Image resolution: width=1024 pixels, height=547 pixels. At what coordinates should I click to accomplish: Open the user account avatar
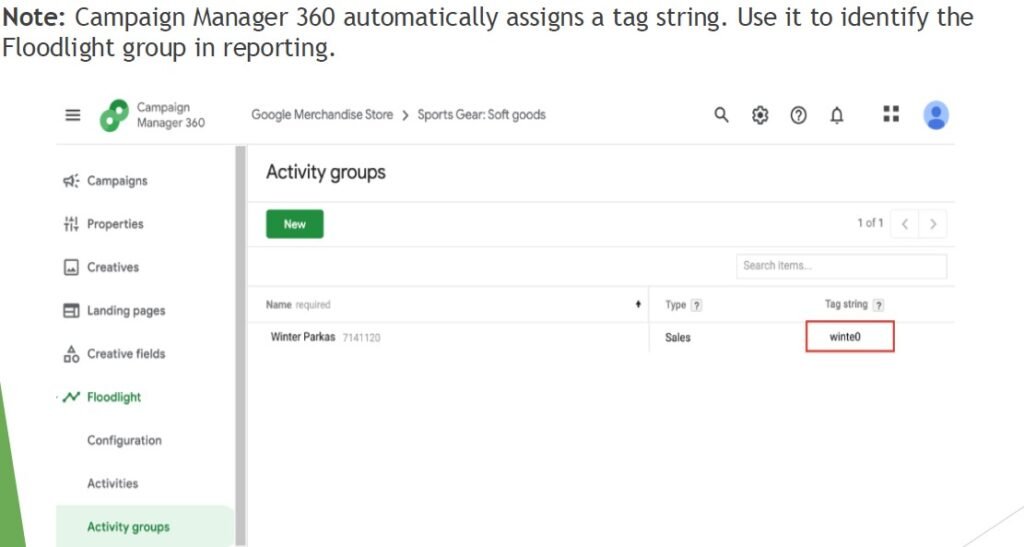click(x=936, y=116)
